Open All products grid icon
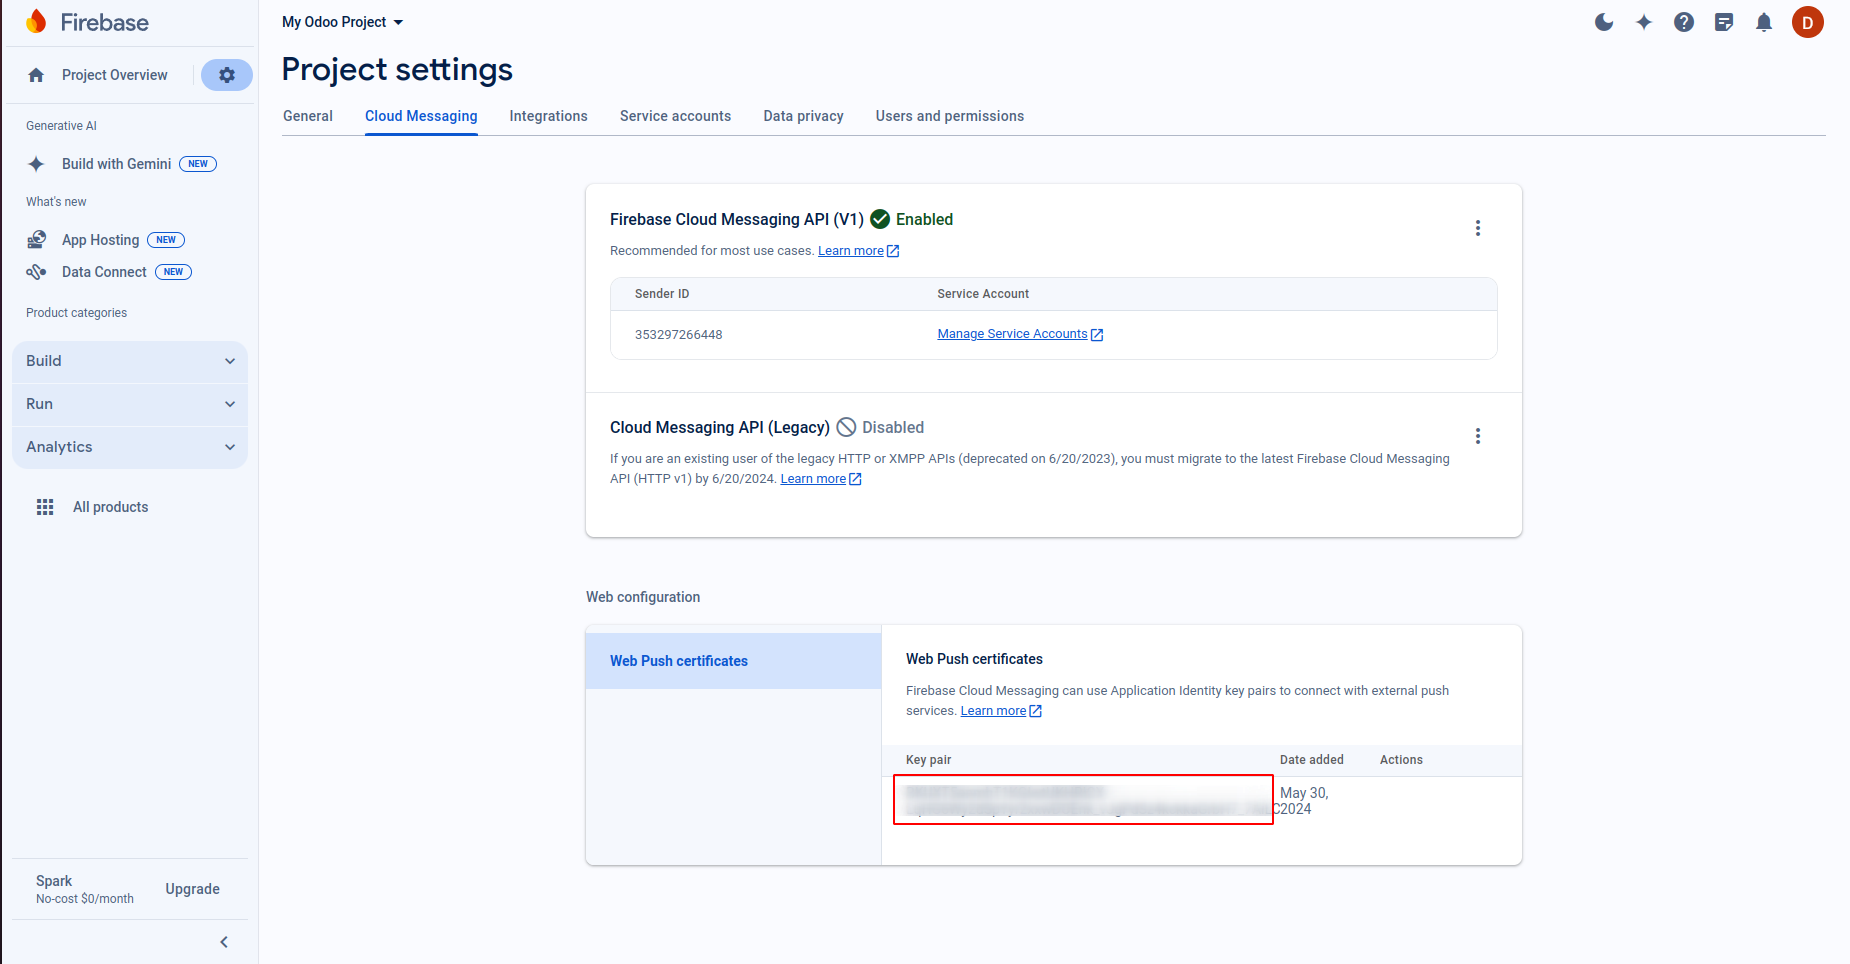This screenshot has width=1850, height=964. click(45, 507)
